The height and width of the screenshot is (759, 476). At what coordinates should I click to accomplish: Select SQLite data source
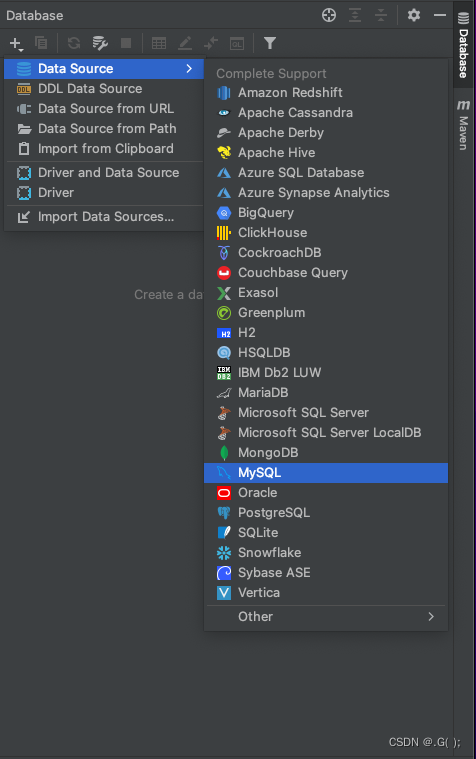pos(326,532)
